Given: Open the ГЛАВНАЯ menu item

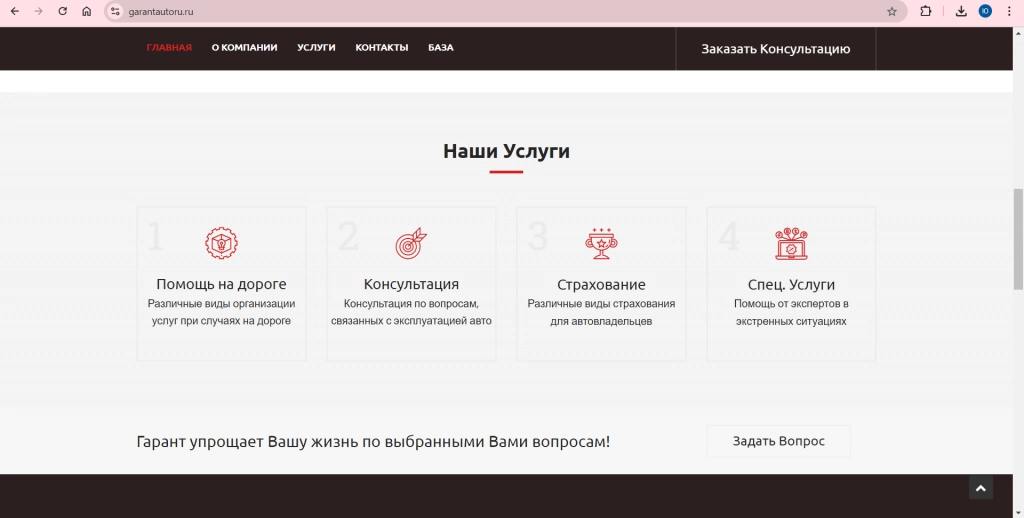Looking at the screenshot, I should (168, 48).
